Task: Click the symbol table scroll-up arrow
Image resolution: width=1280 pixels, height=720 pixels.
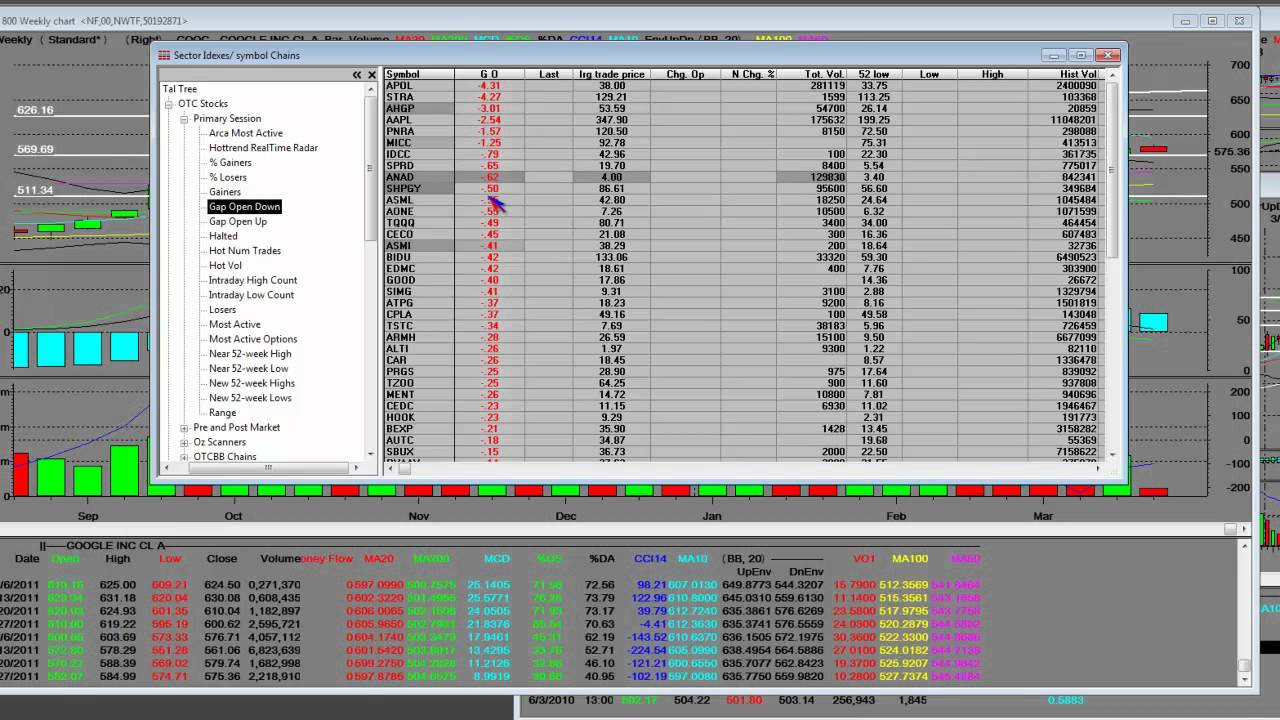Action: tap(1113, 75)
